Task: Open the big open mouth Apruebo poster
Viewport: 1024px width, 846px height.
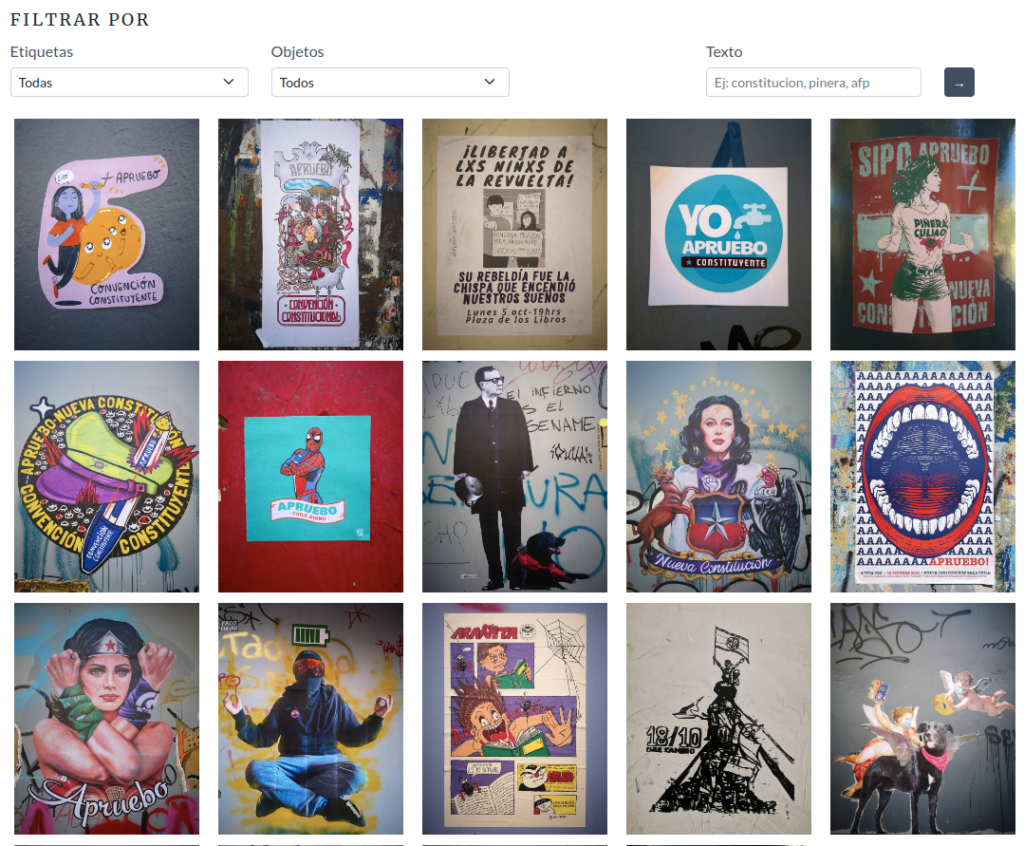Action: click(922, 477)
